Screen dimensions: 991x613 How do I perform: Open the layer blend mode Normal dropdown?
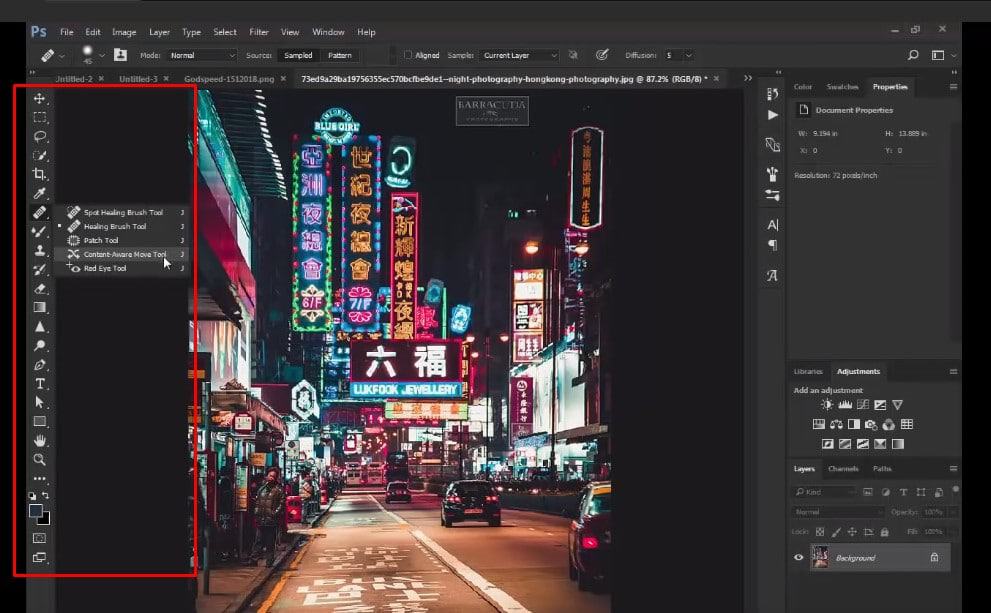(837, 512)
